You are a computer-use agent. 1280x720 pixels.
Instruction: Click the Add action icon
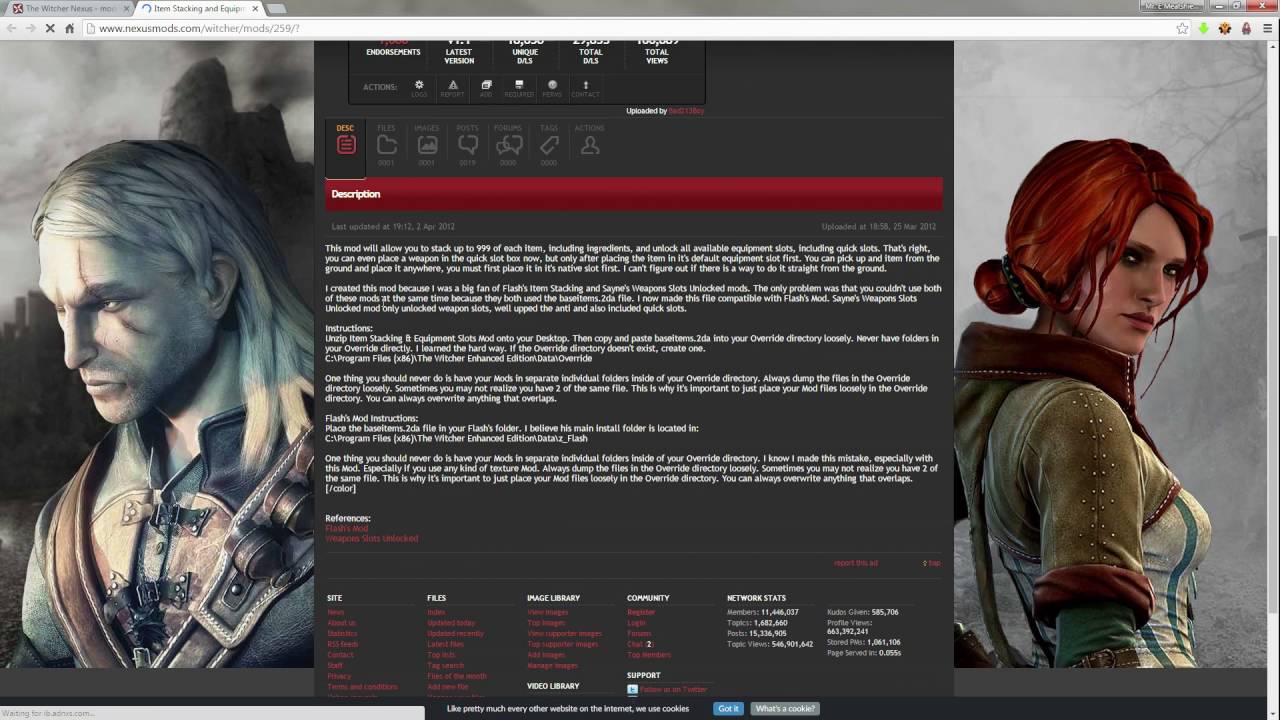click(x=486, y=88)
